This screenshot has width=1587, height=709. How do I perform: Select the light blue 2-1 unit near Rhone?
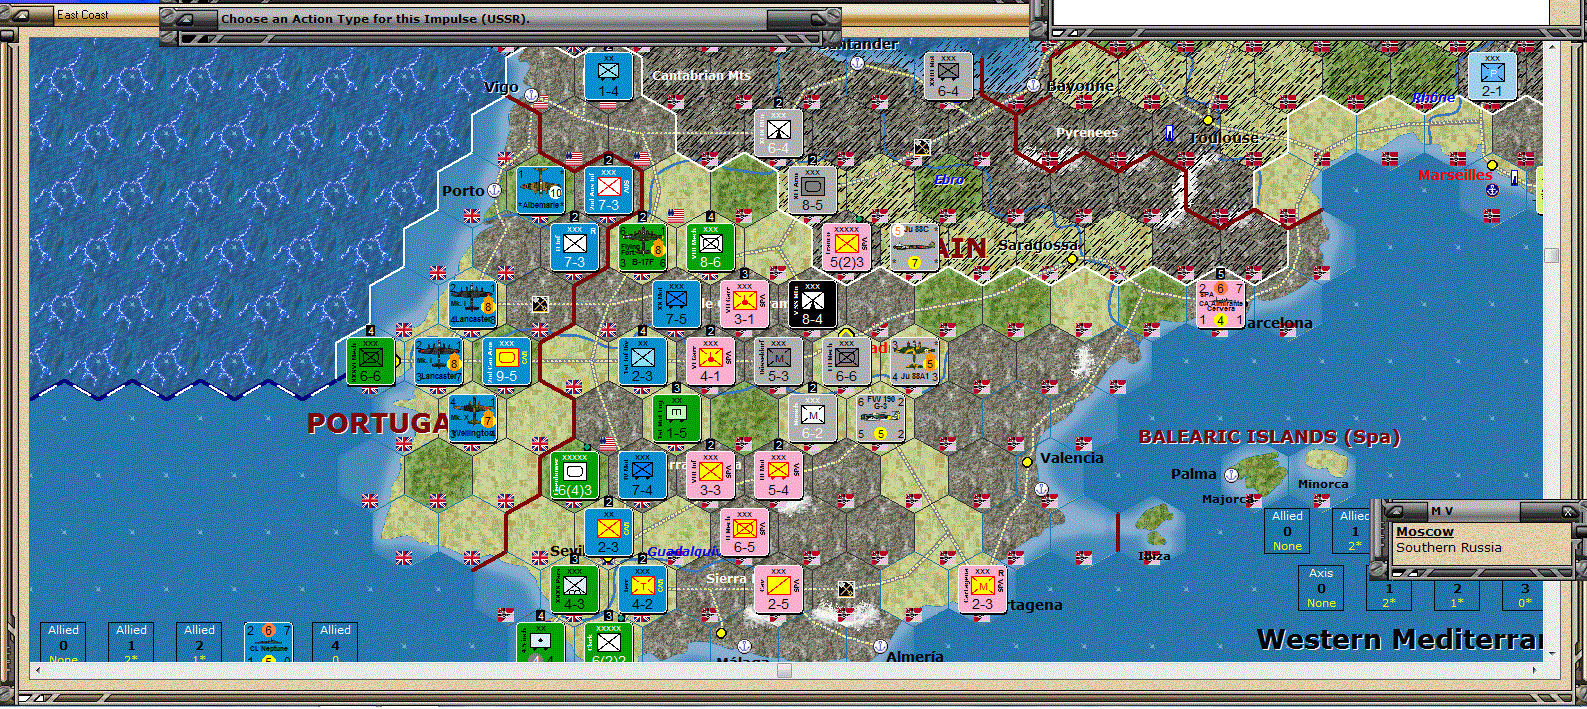coord(1492,77)
